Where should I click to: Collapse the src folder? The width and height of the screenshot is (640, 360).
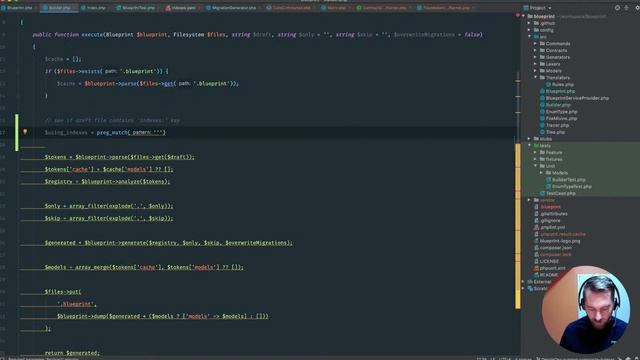click(529, 37)
